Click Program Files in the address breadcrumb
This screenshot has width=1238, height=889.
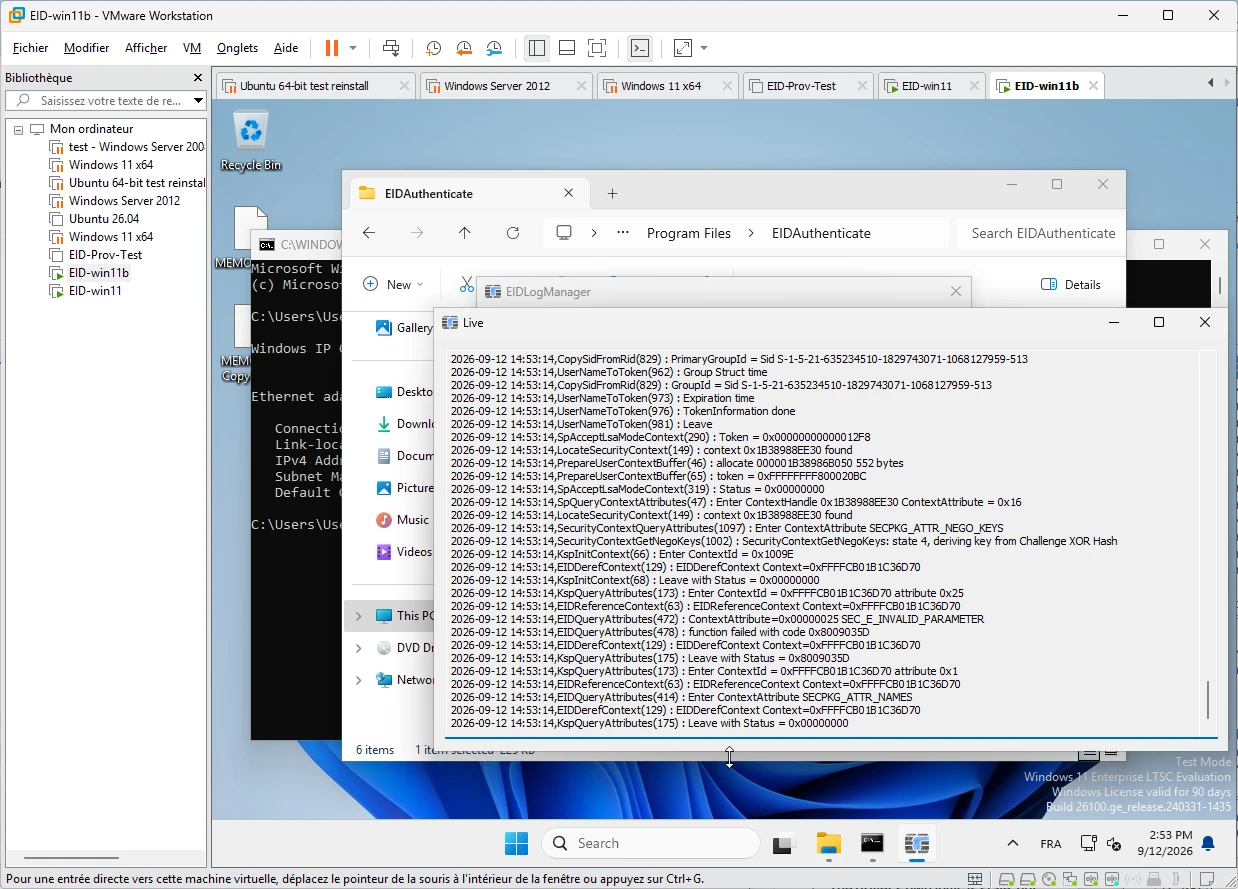(x=689, y=233)
